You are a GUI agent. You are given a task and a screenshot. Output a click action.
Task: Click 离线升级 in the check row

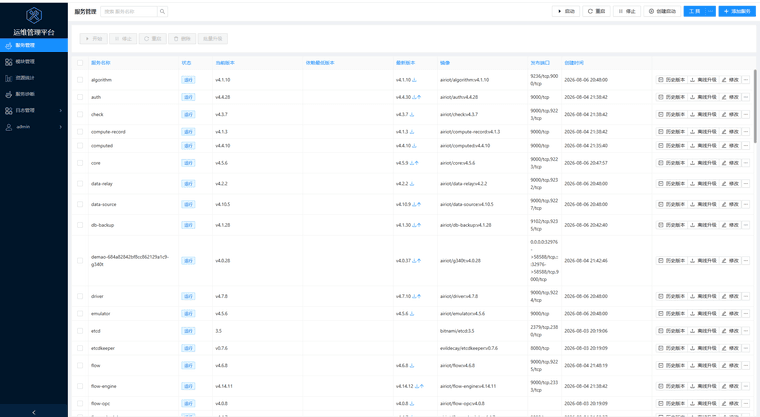703,114
